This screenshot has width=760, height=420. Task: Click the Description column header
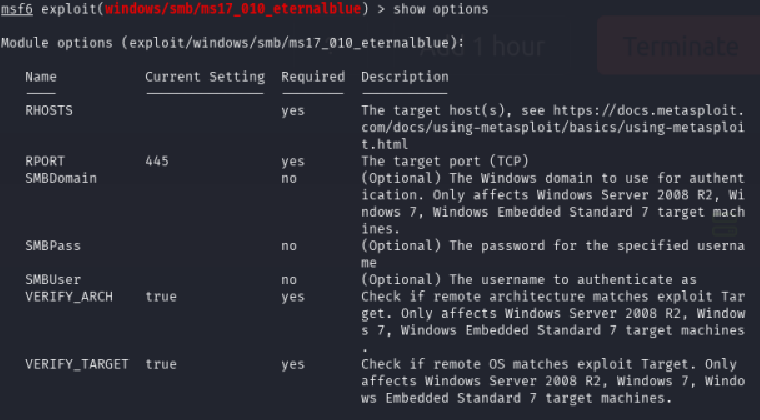coord(404,77)
